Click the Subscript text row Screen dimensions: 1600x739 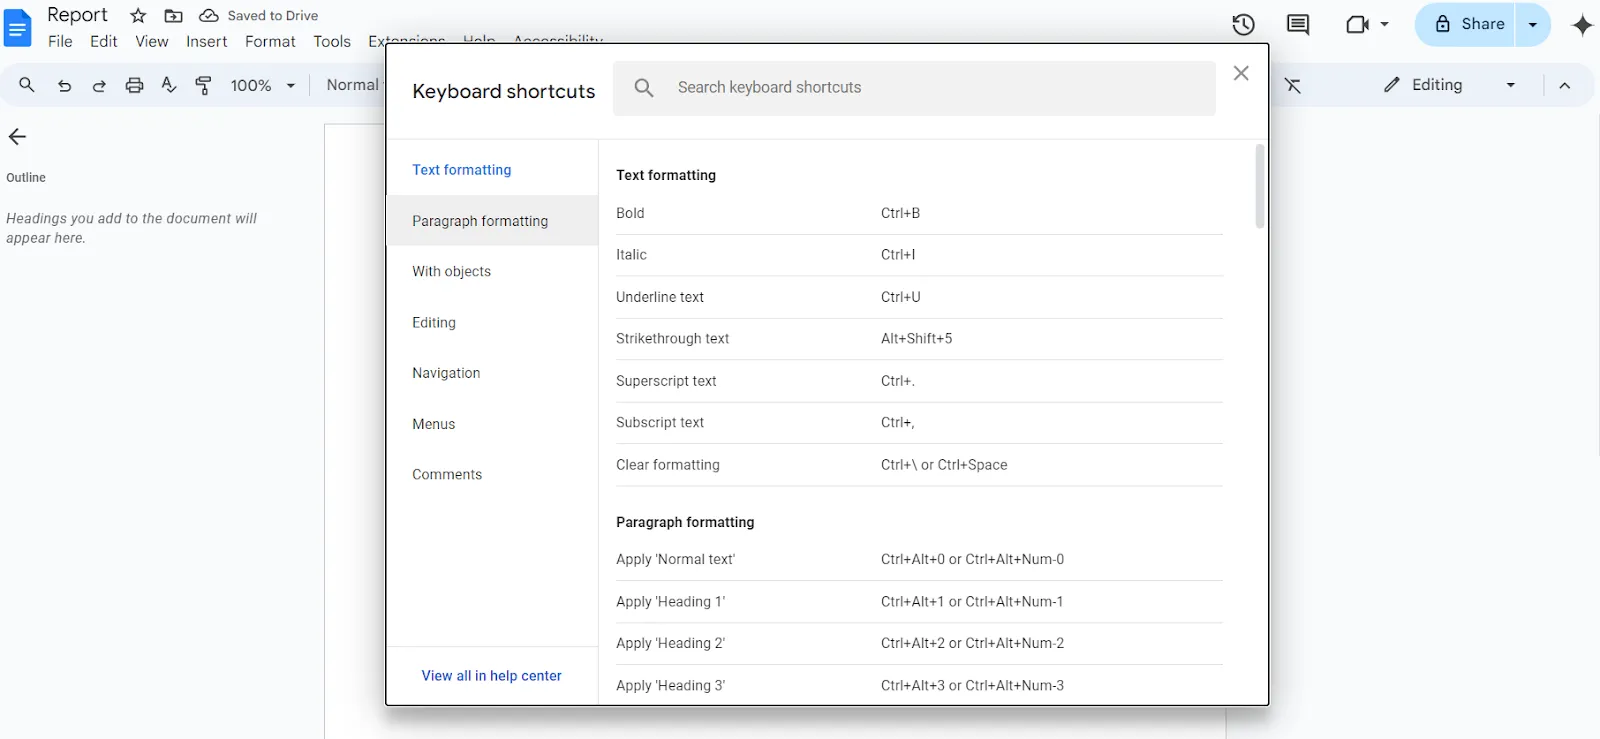coord(919,423)
